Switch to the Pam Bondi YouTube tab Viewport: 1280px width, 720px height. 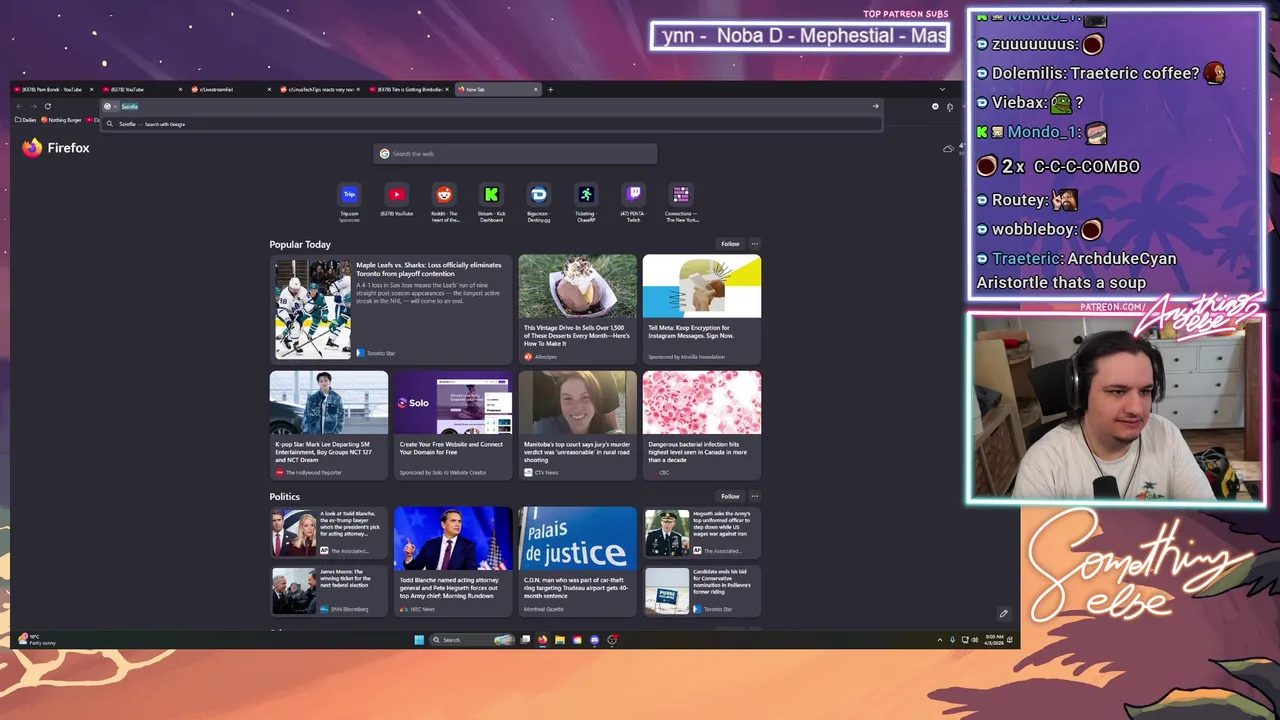[52, 89]
